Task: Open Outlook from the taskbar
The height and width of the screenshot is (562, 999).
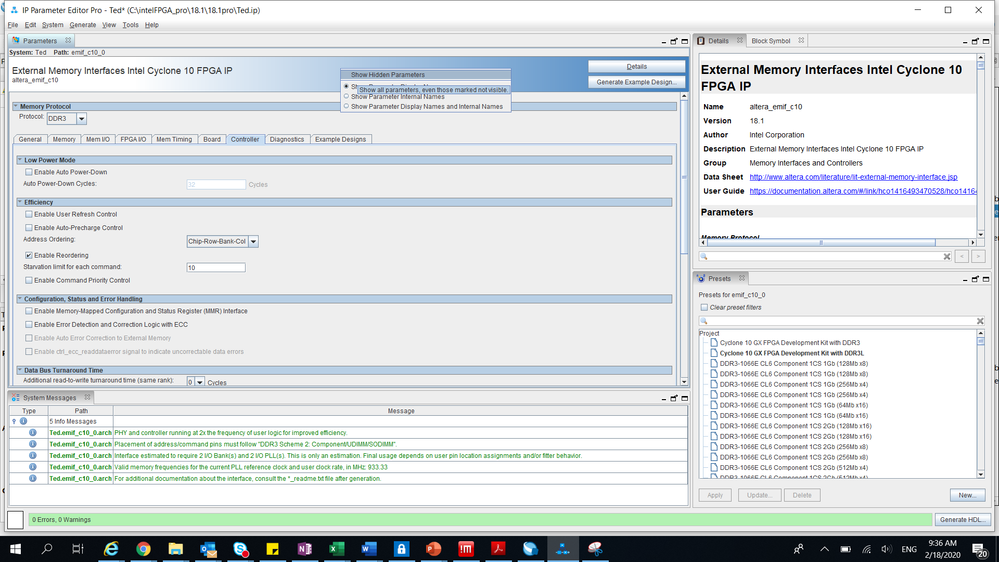Action: [208, 549]
